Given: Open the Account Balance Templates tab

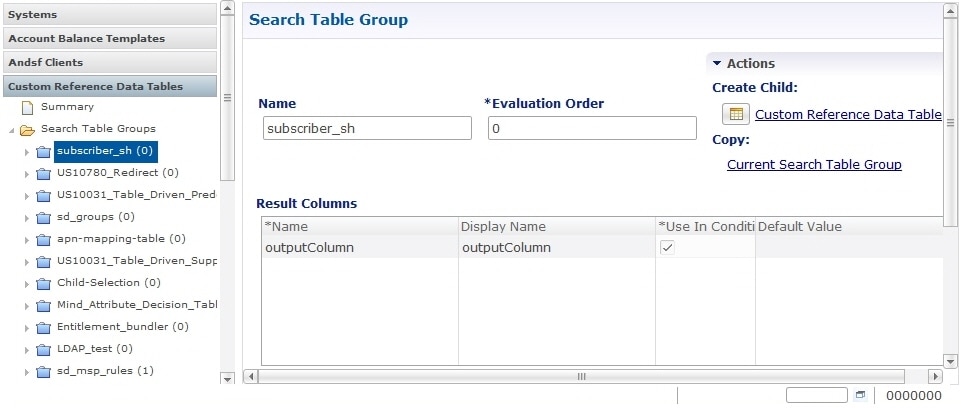Looking at the screenshot, I should [110, 38].
